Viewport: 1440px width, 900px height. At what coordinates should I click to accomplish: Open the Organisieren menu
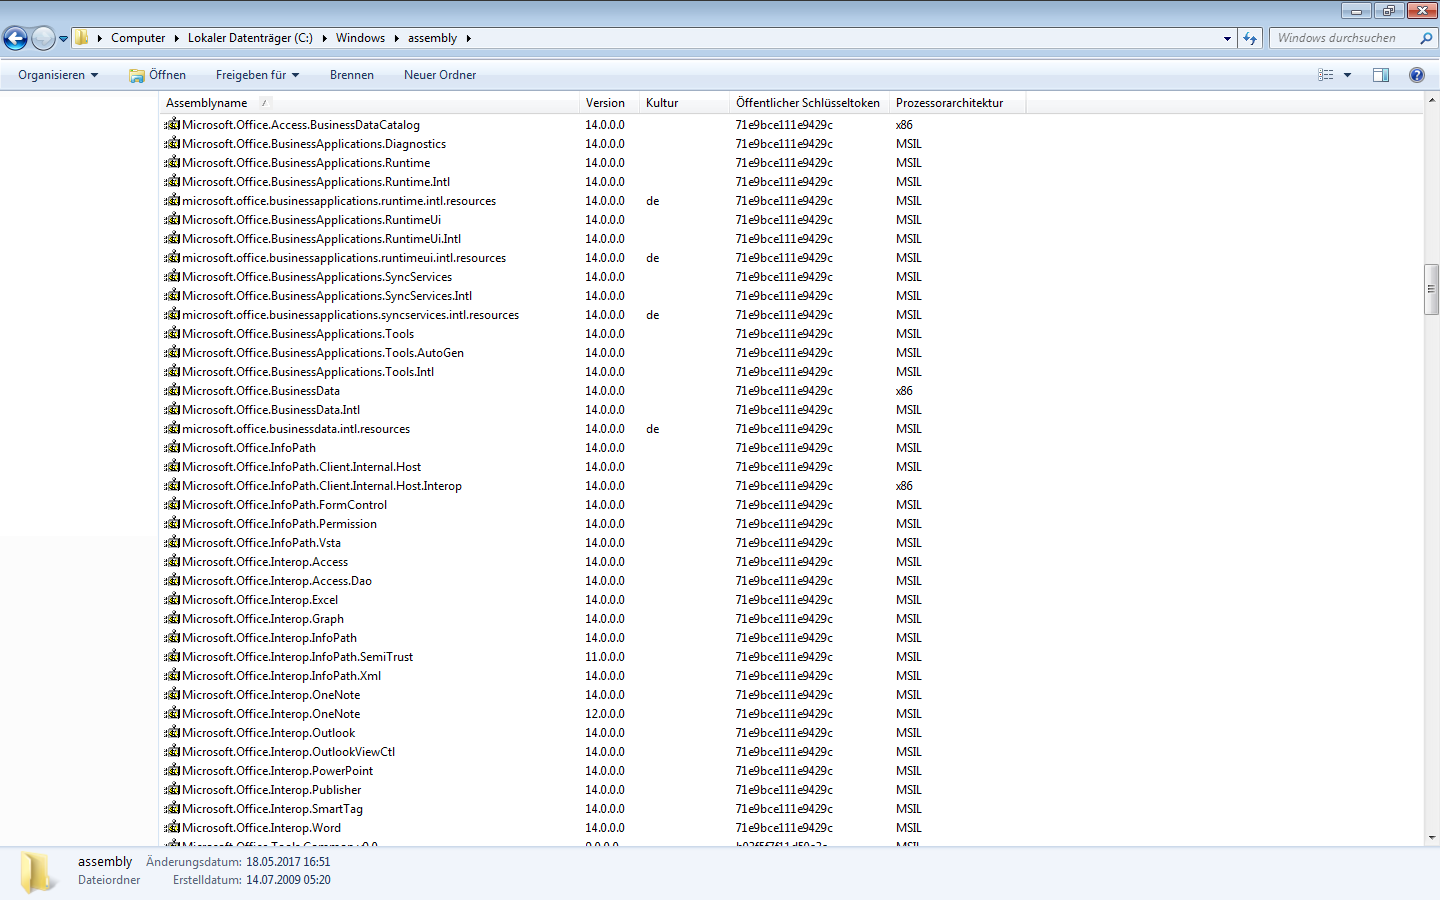pyautogui.click(x=58, y=75)
